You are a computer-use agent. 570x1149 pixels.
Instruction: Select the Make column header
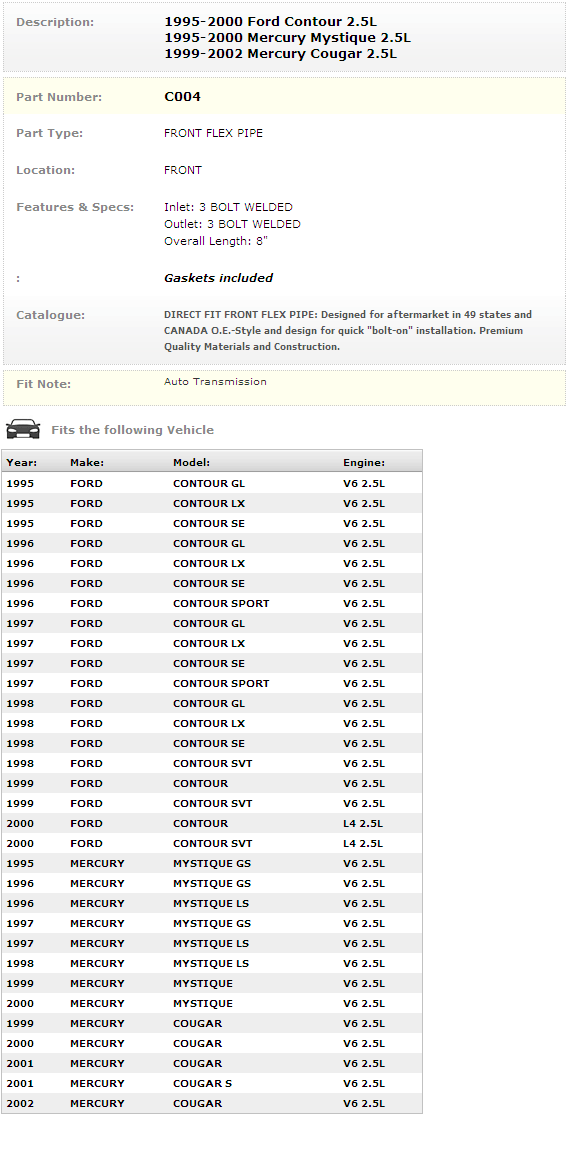pyautogui.click(x=87, y=462)
